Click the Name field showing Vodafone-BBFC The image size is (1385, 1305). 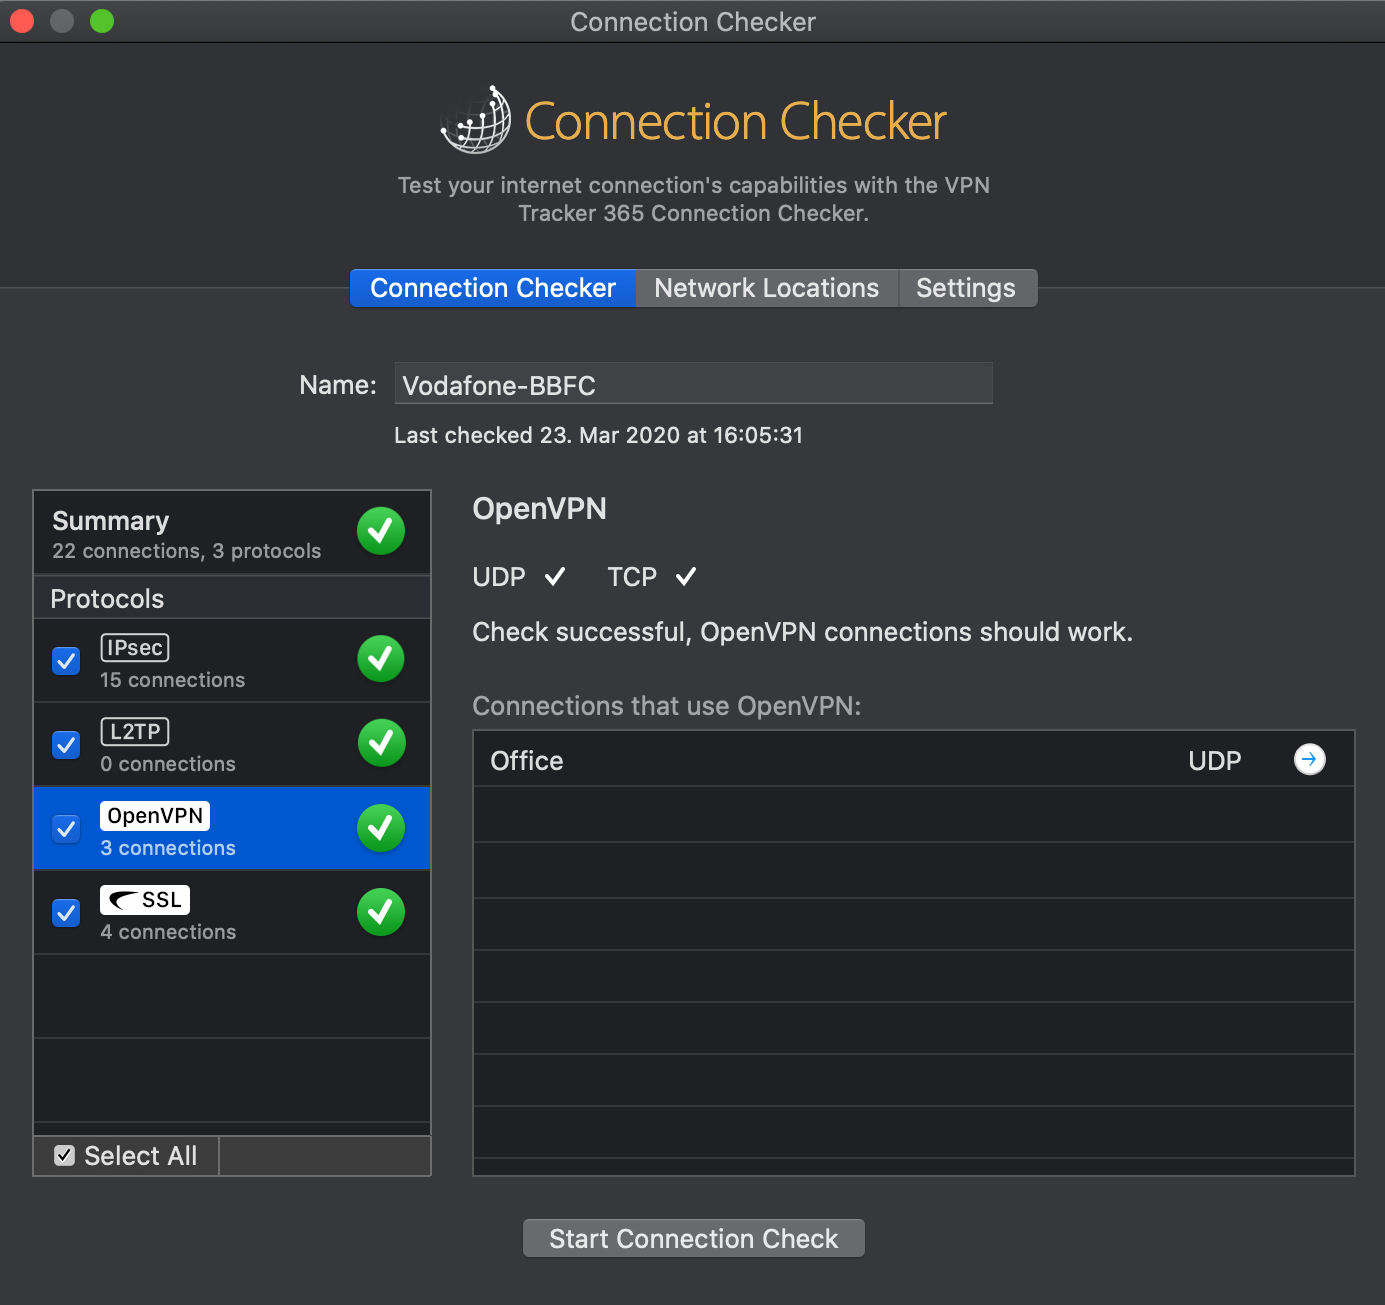tap(693, 384)
